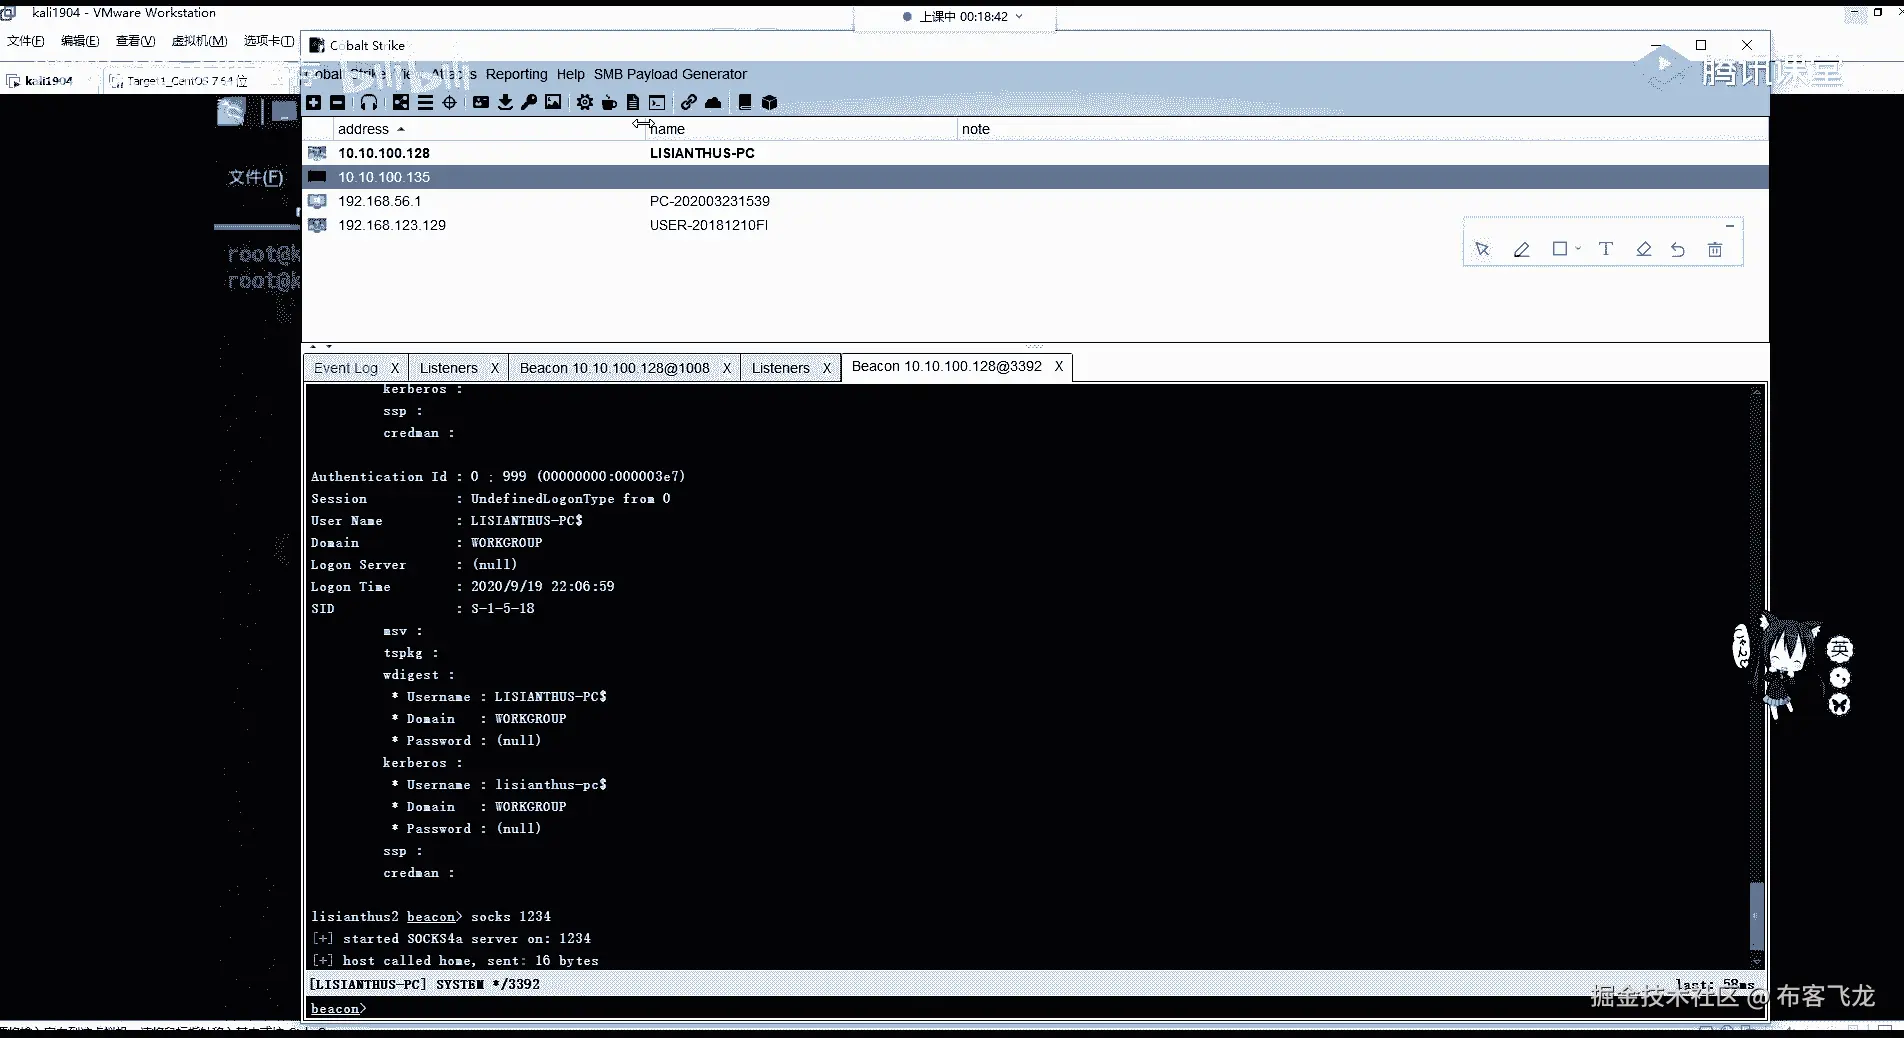Select the pen tool in annotation toolbar
Viewport: 1904px width, 1038px height.
1521,249
